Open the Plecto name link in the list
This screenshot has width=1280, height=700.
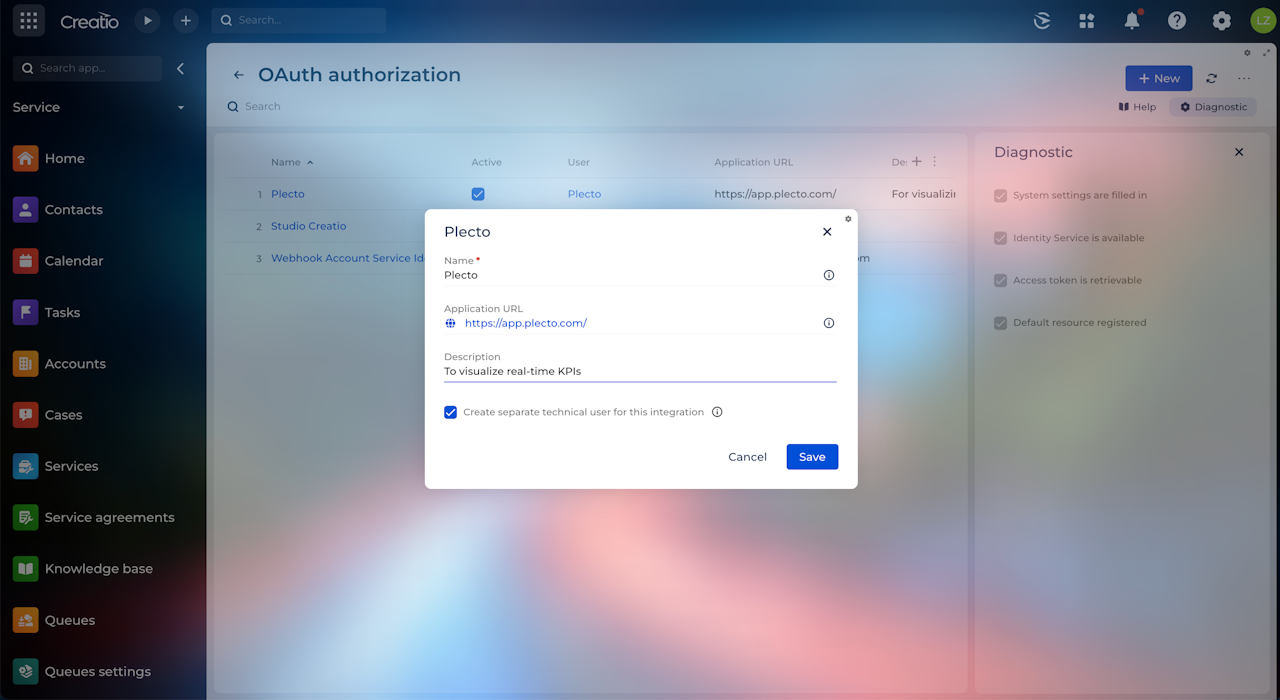288,194
